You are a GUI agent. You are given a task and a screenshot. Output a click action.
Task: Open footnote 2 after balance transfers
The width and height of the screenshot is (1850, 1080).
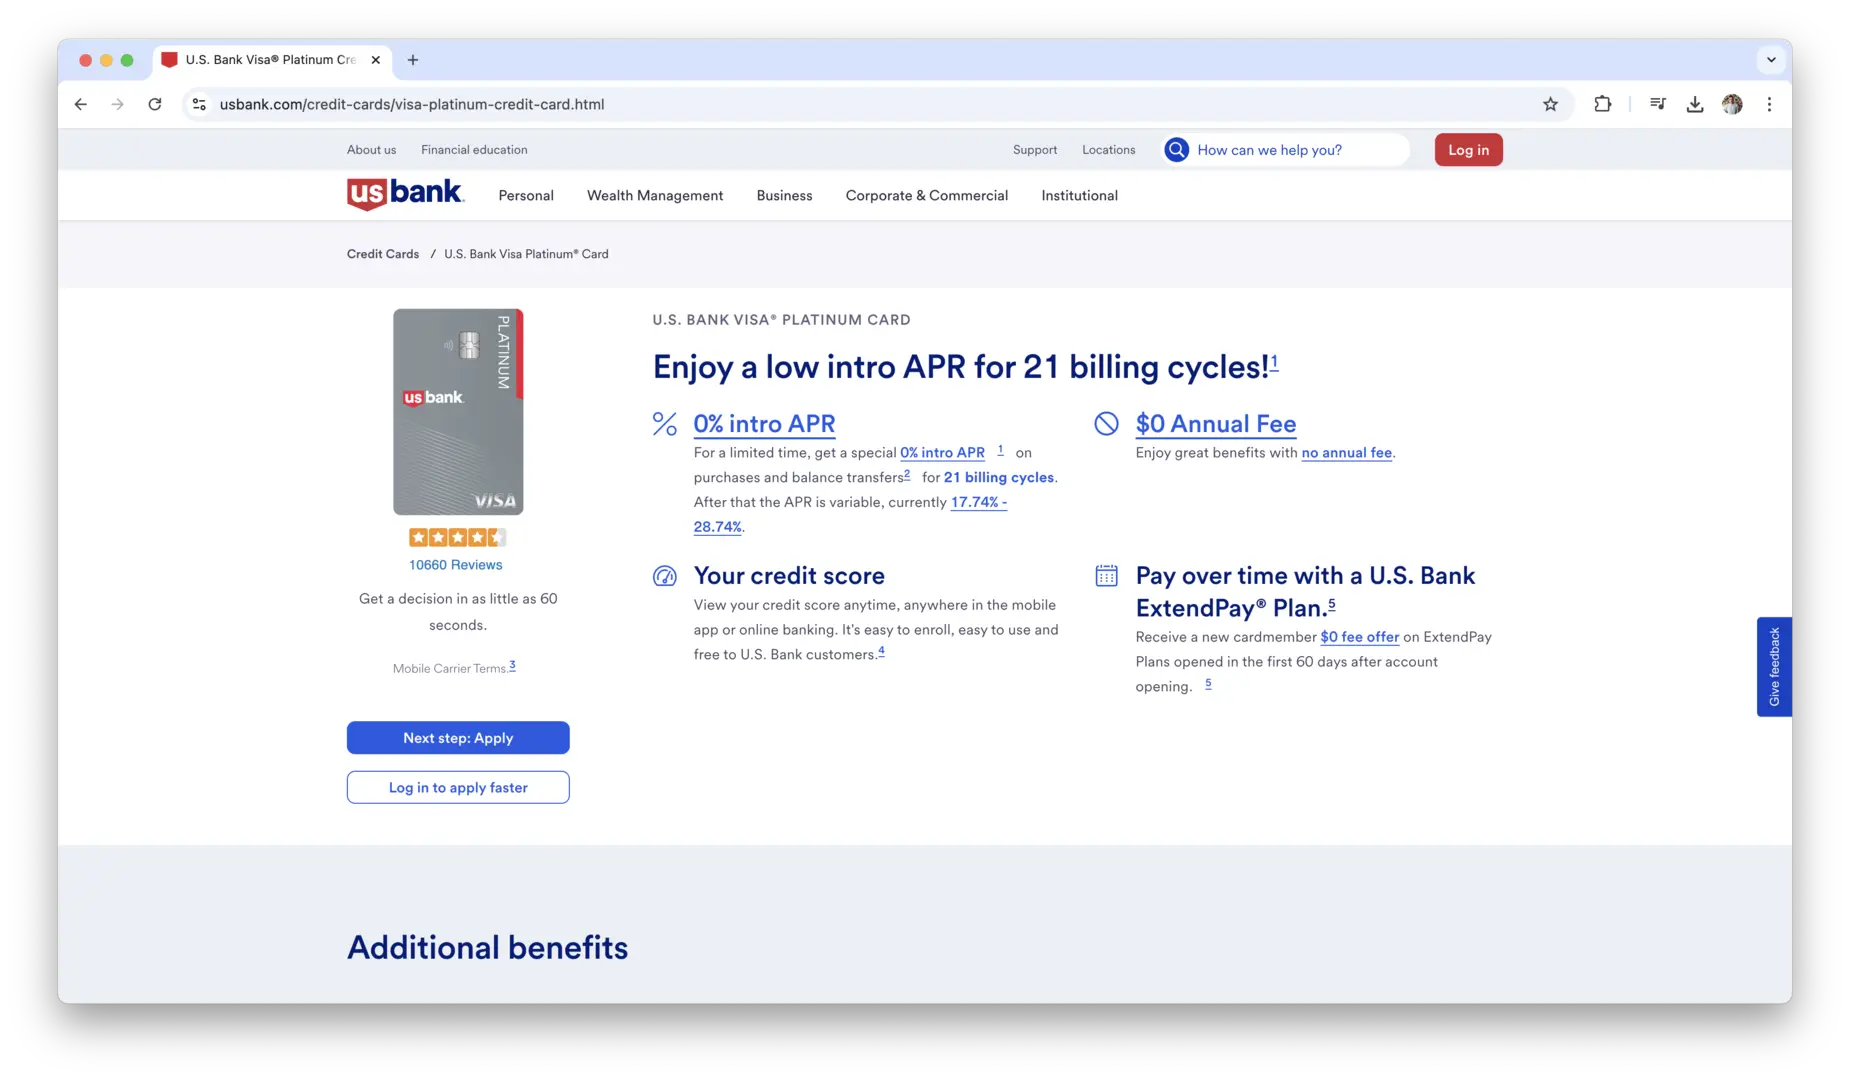tap(907, 474)
